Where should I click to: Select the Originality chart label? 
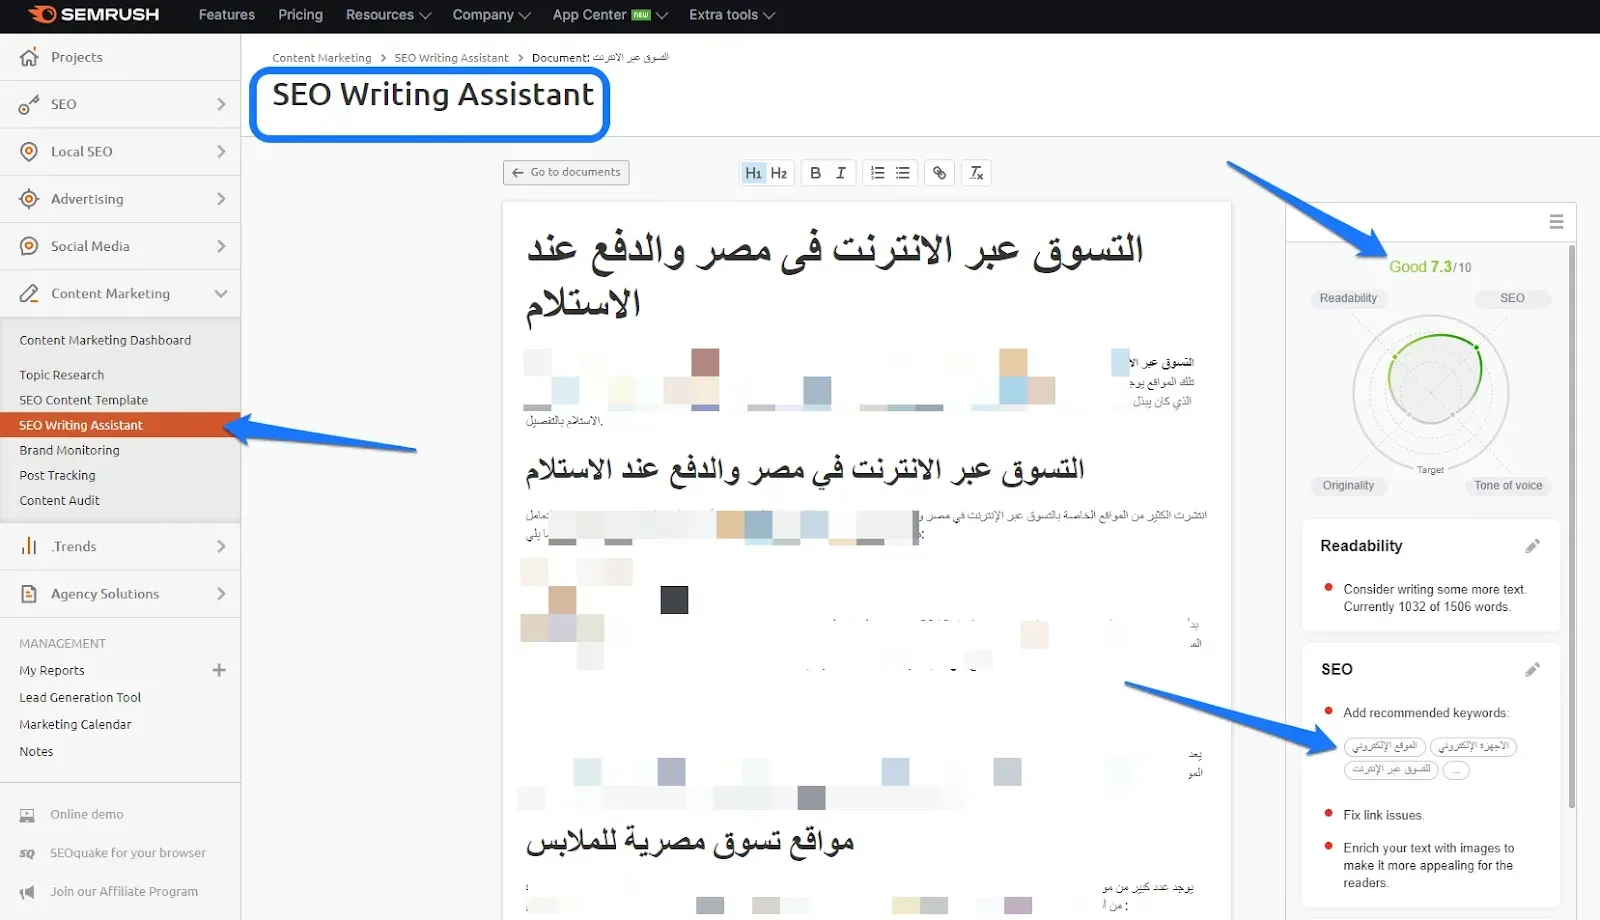[1348, 485]
